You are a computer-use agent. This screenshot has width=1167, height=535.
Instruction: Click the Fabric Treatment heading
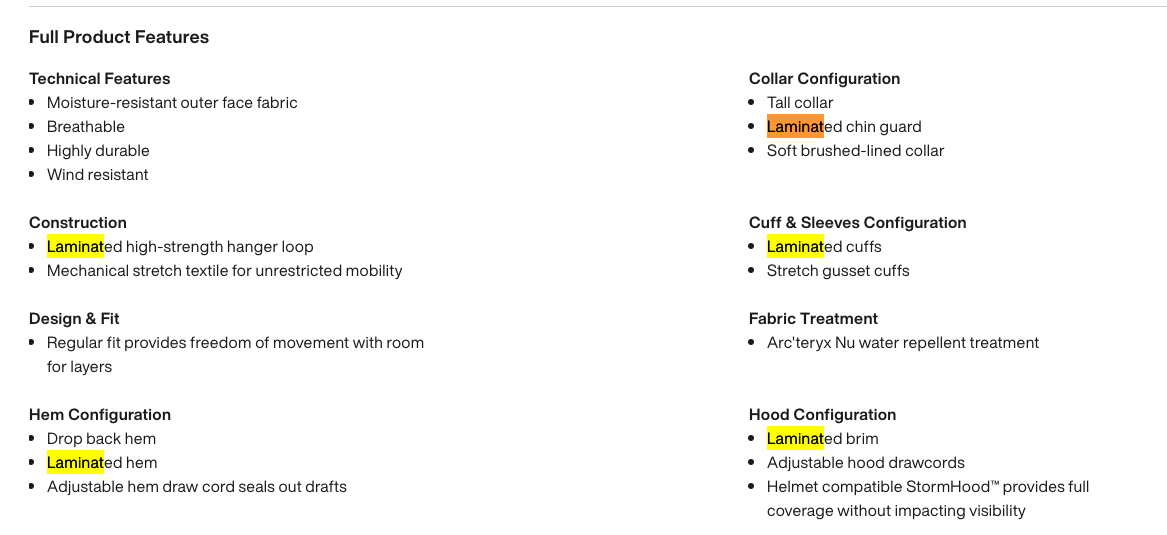click(813, 318)
